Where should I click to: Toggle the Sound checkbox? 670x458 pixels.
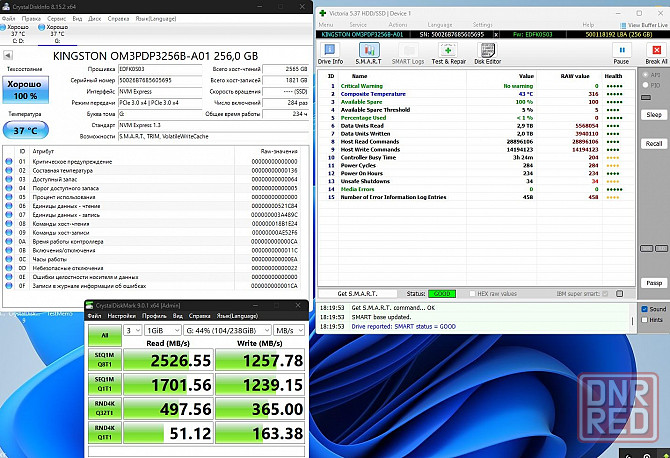coord(644,310)
